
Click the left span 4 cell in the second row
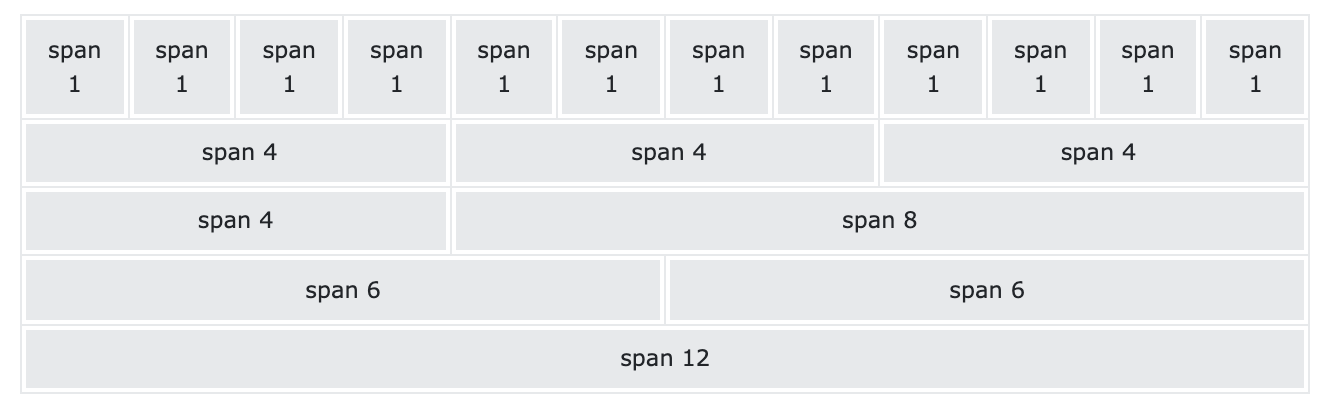pyautogui.click(x=236, y=153)
